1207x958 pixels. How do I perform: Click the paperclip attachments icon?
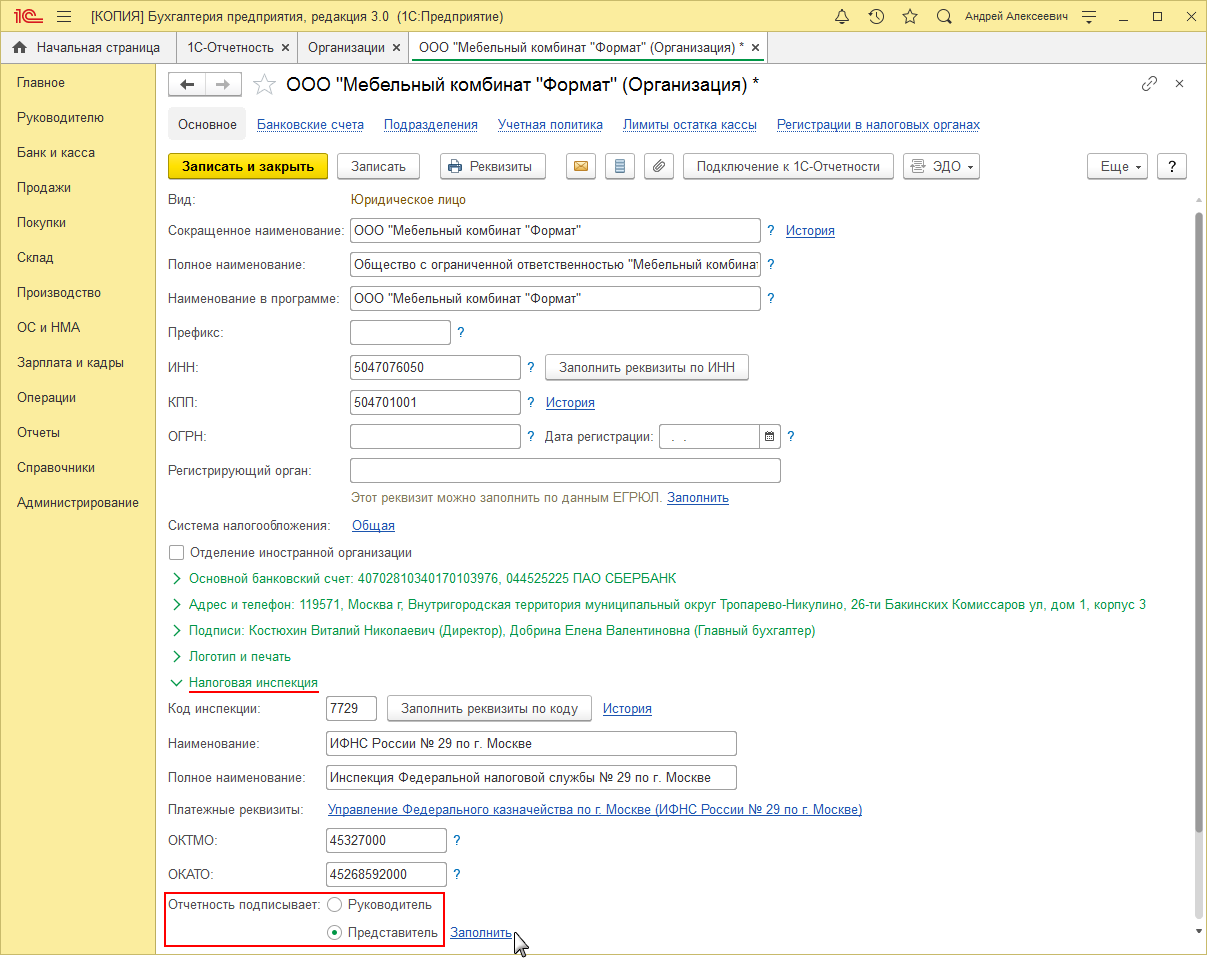tap(658, 167)
